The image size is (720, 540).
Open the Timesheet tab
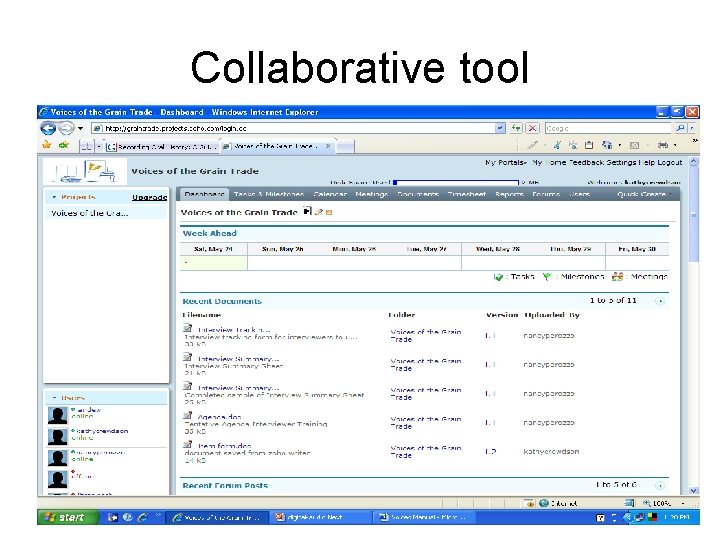pyautogui.click(x=467, y=194)
